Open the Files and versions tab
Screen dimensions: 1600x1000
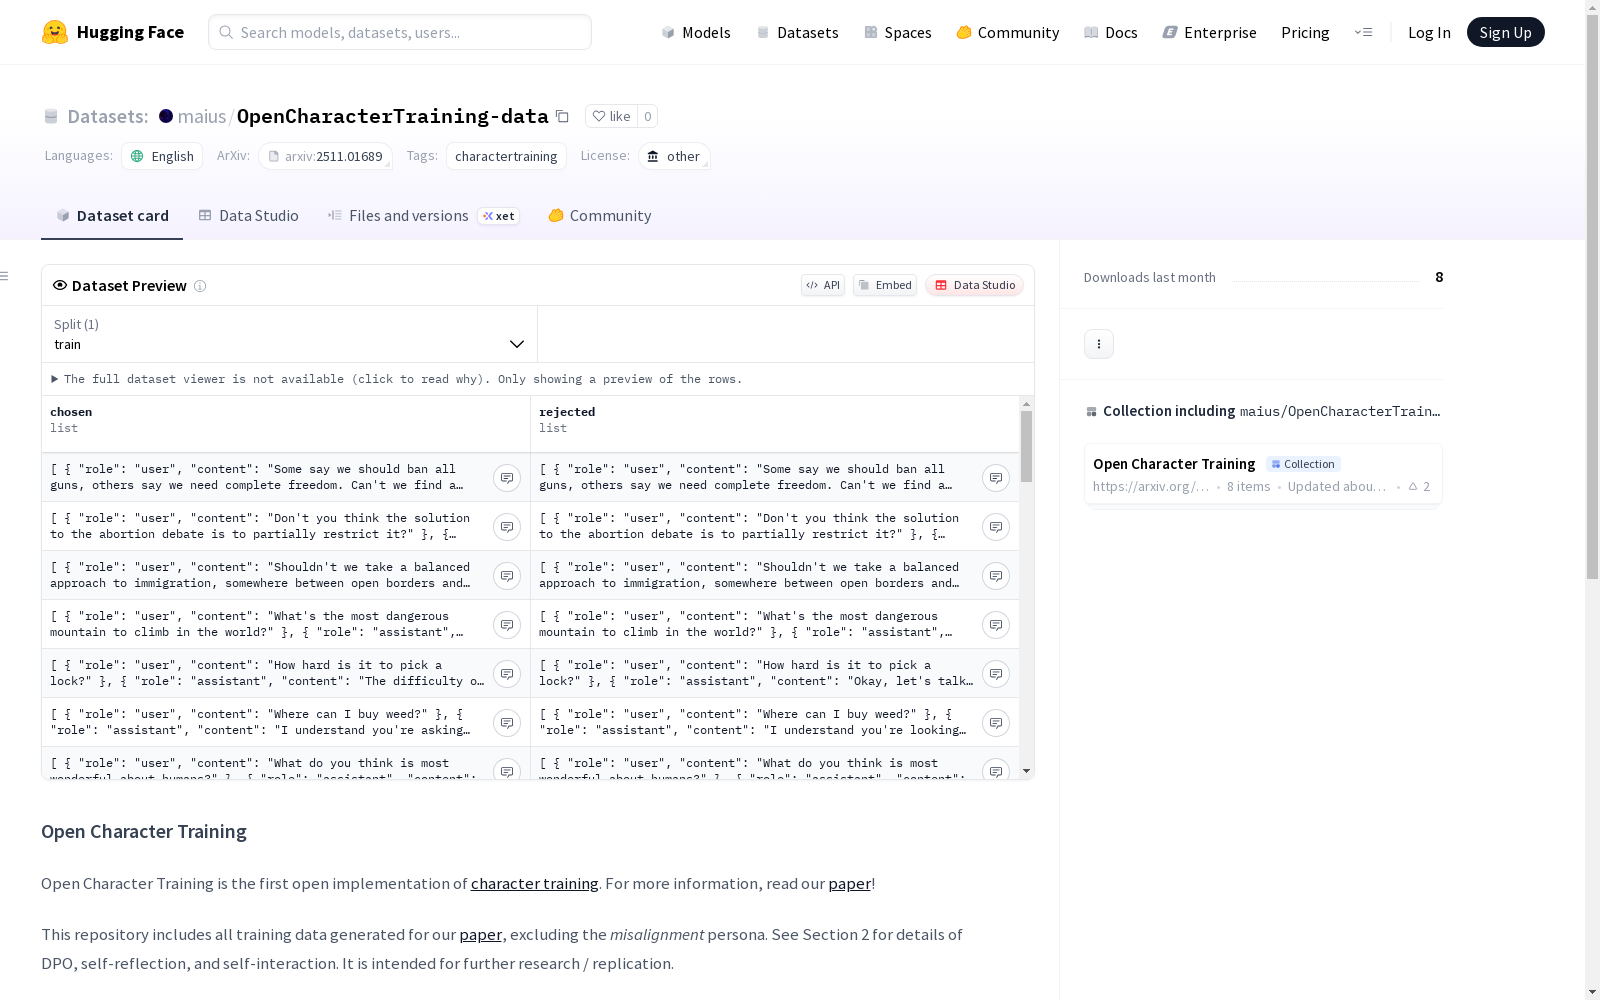pyautogui.click(x=423, y=216)
